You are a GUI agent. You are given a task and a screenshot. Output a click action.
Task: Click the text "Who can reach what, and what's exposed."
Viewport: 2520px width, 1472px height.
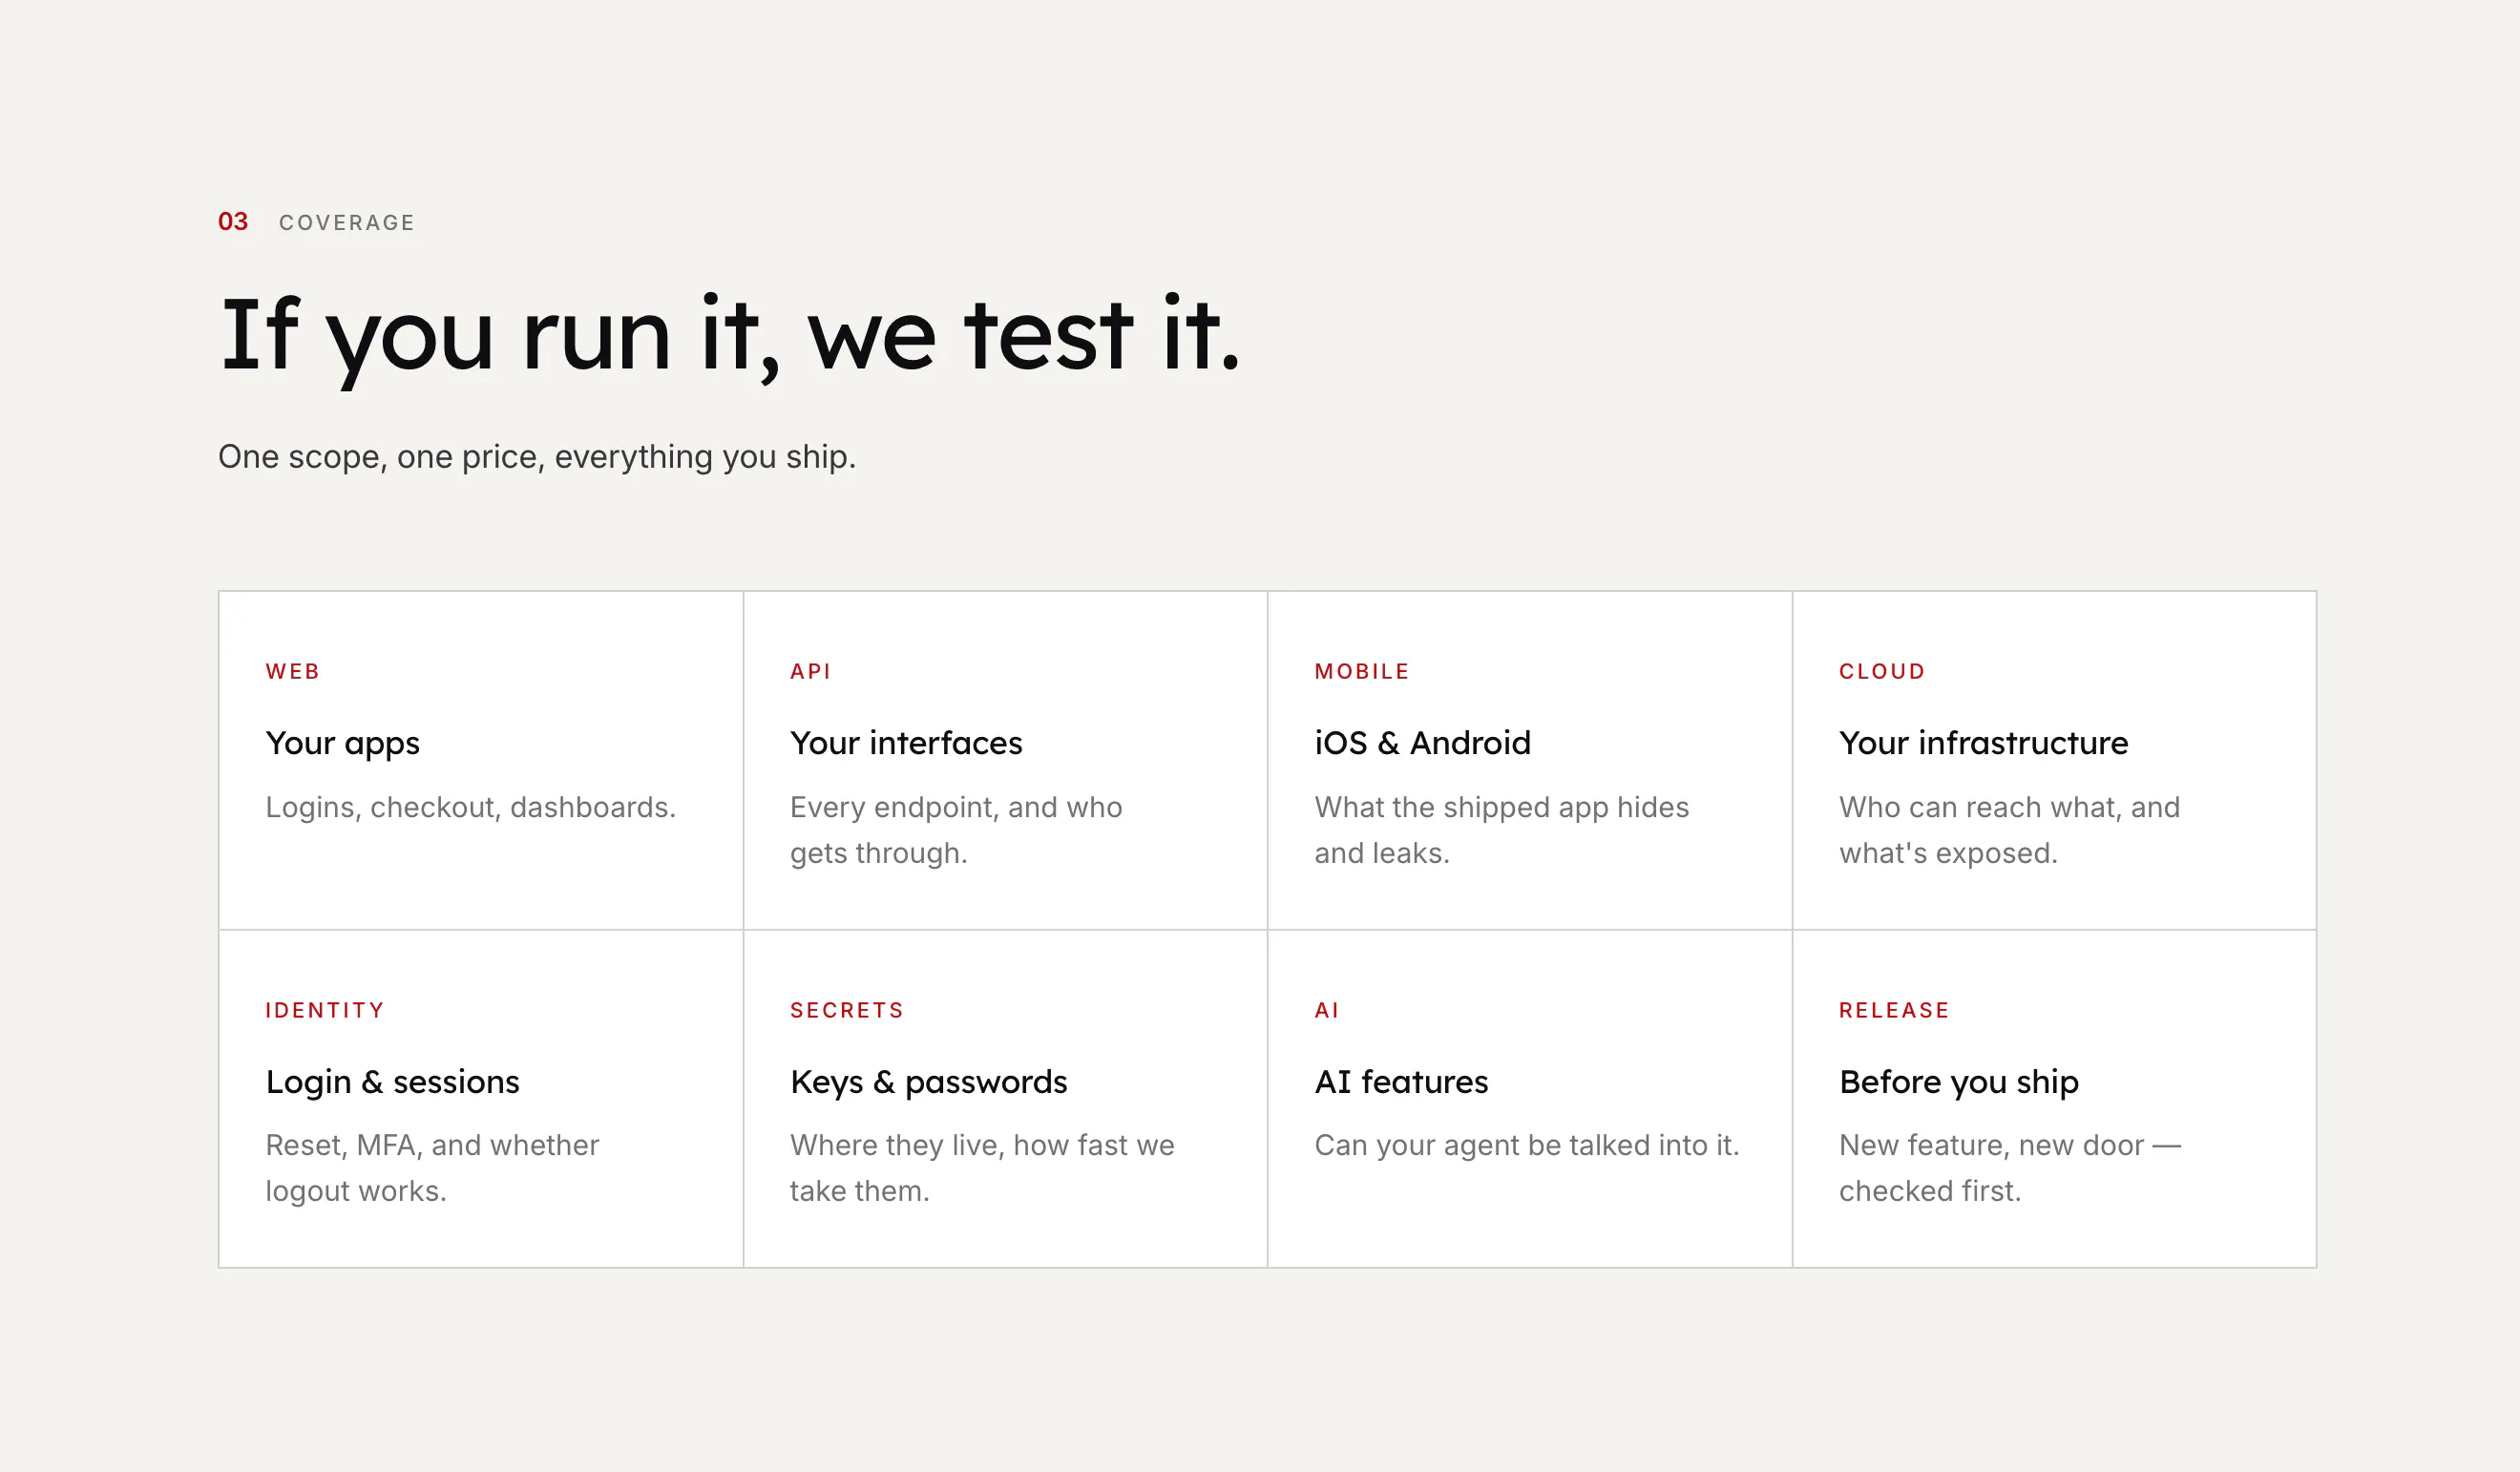click(2009, 830)
